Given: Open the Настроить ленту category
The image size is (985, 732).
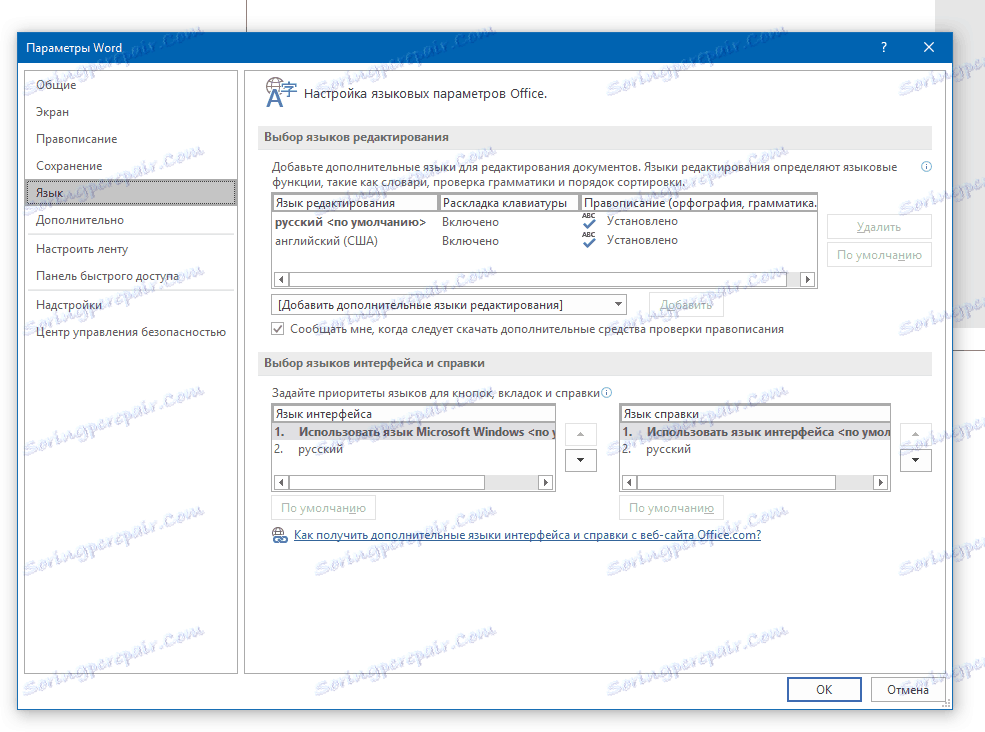Looking at the screenshot, I should tap(131, 249).
